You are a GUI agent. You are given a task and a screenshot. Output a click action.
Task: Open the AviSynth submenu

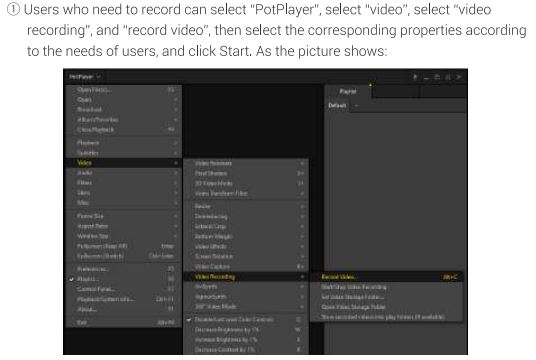[x=246, y=286]
